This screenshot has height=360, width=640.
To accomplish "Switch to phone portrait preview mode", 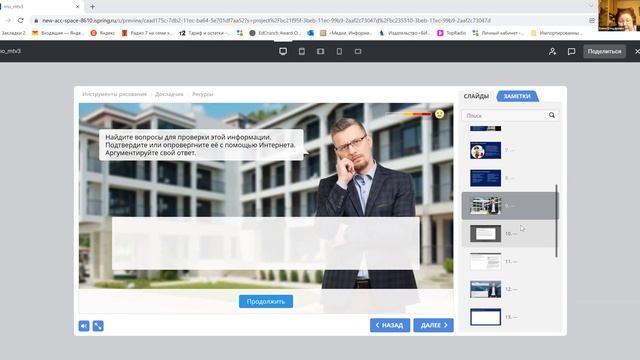I will 339,51.
